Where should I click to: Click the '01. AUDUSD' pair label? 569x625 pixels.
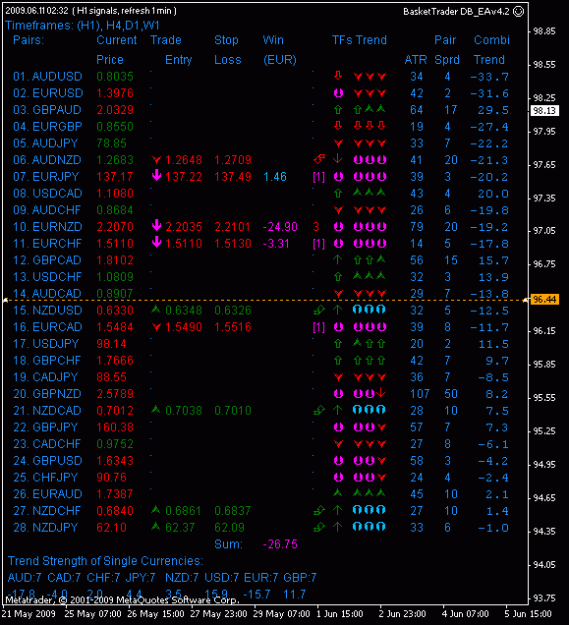pos(47,76)
